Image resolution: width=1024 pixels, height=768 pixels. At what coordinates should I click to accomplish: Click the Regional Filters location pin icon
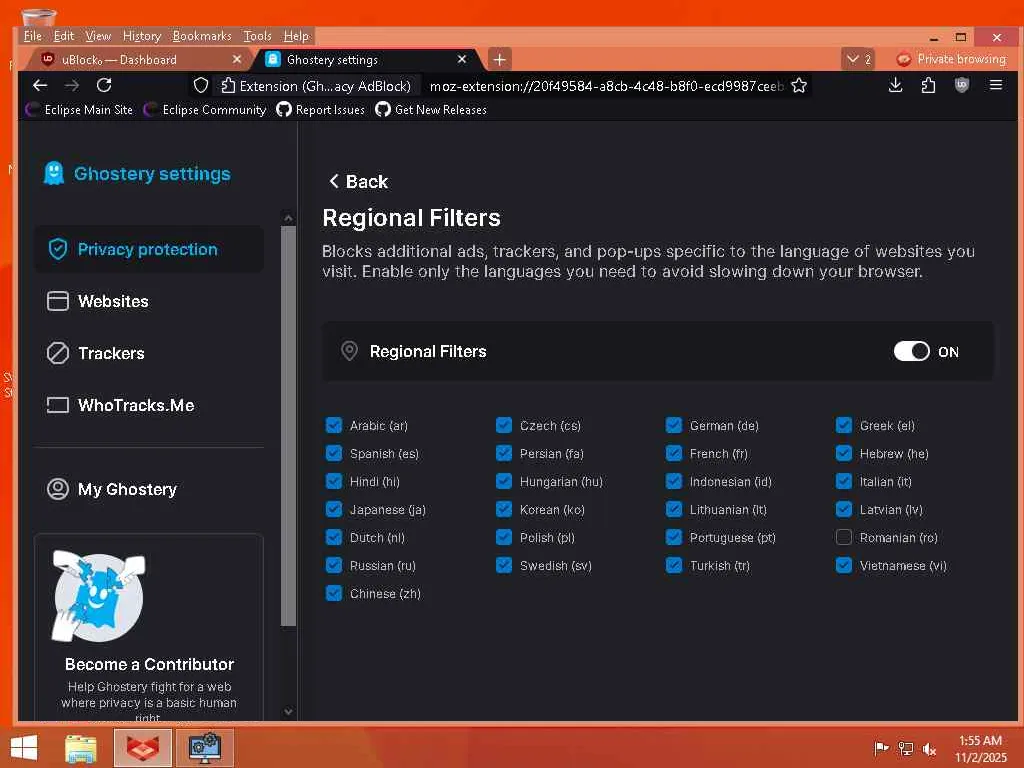pos(349,351)
